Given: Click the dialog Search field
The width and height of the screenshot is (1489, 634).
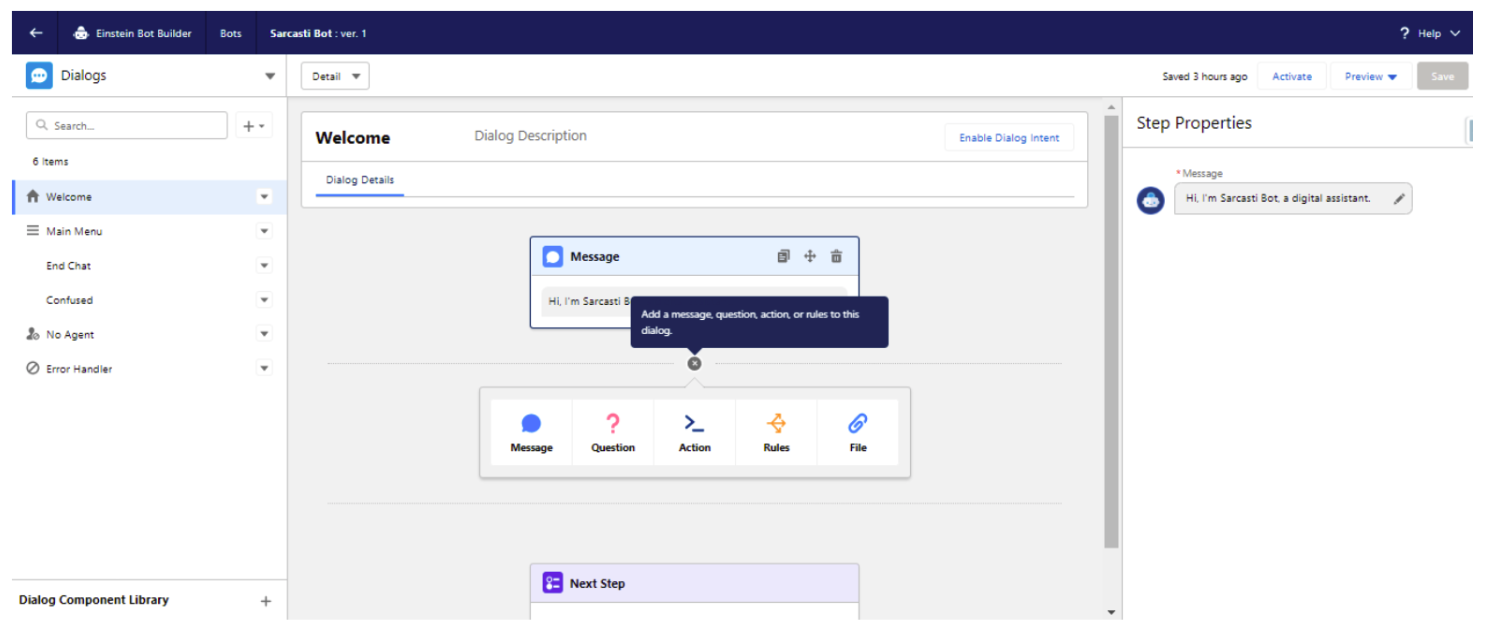Looking at the screenshot, I should pyautogui.click(x=127, y=126).
